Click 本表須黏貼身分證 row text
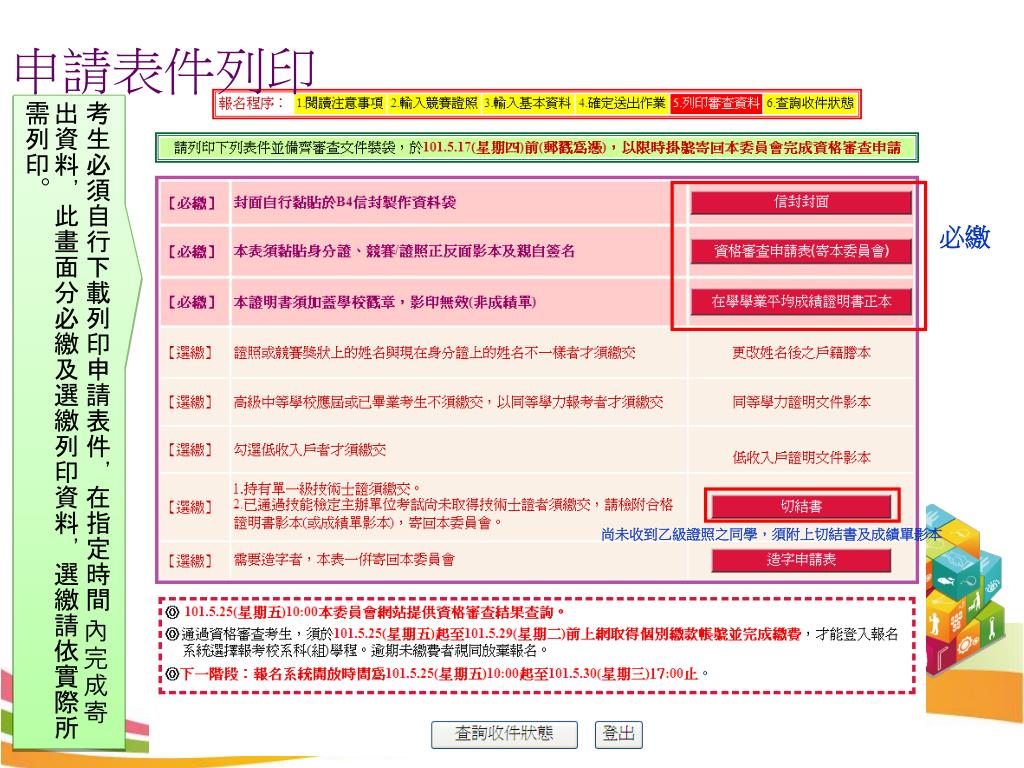This screenshot has height=768, width=1024. (404, 251)
